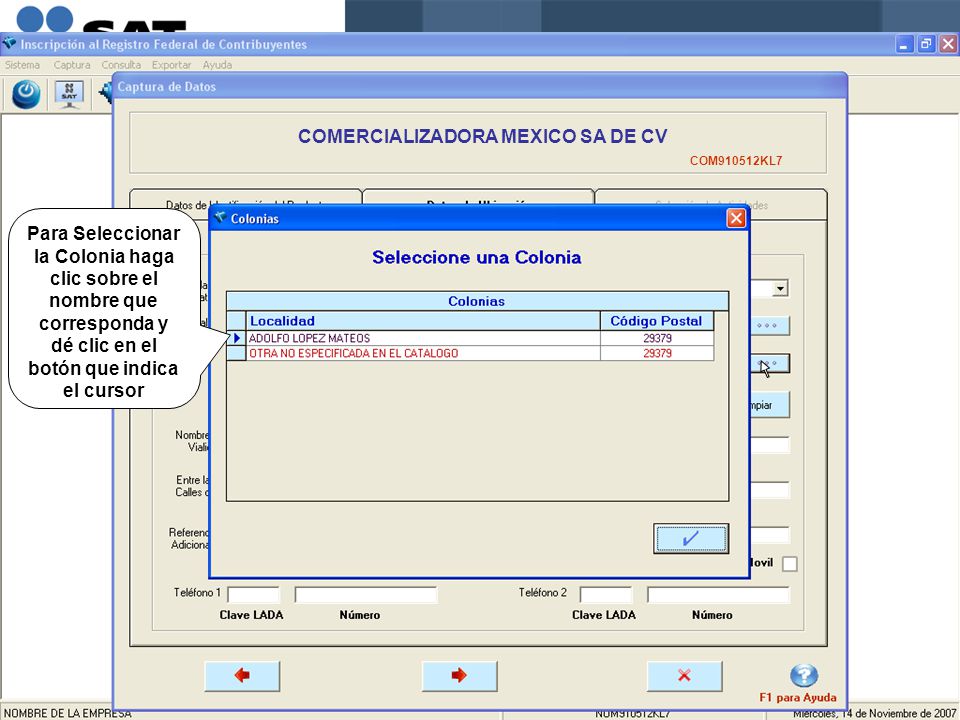The height and width of the screenshot is (720, 960).
Task: Toggle the Movil checkbox
Action: (790, 564)
